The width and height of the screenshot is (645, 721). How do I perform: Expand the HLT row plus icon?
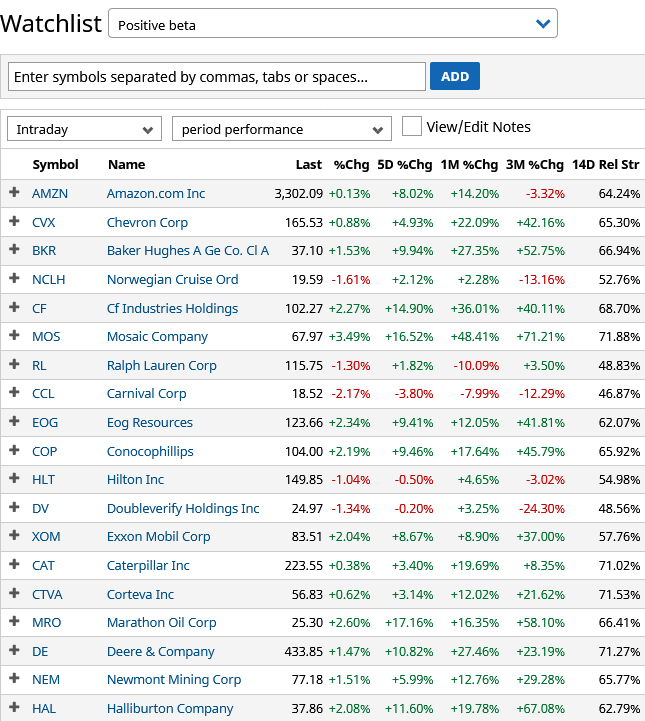[x=14, y=478]
